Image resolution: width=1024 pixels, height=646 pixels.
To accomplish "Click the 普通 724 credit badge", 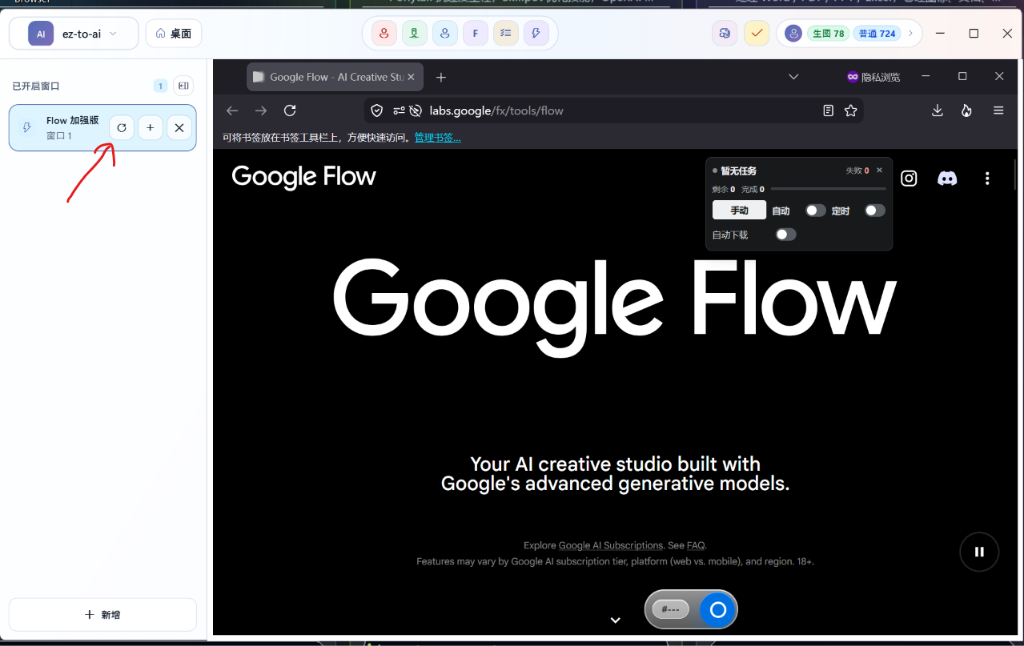I will [876, 33].
